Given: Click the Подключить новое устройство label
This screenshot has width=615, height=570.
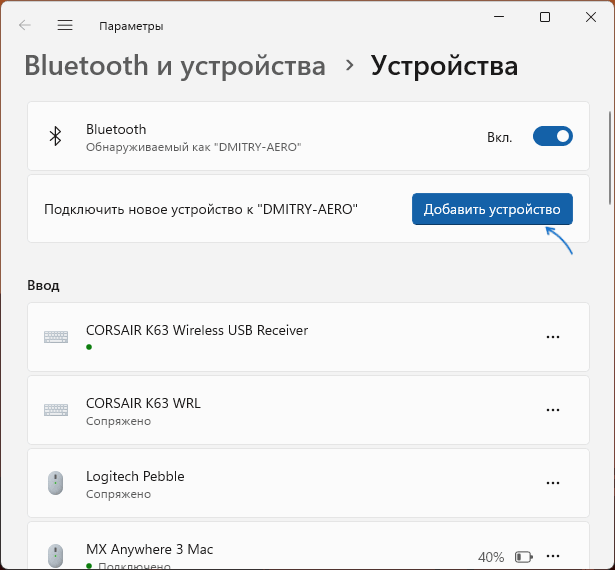Looking at the screenshot, I should (201, 209).
